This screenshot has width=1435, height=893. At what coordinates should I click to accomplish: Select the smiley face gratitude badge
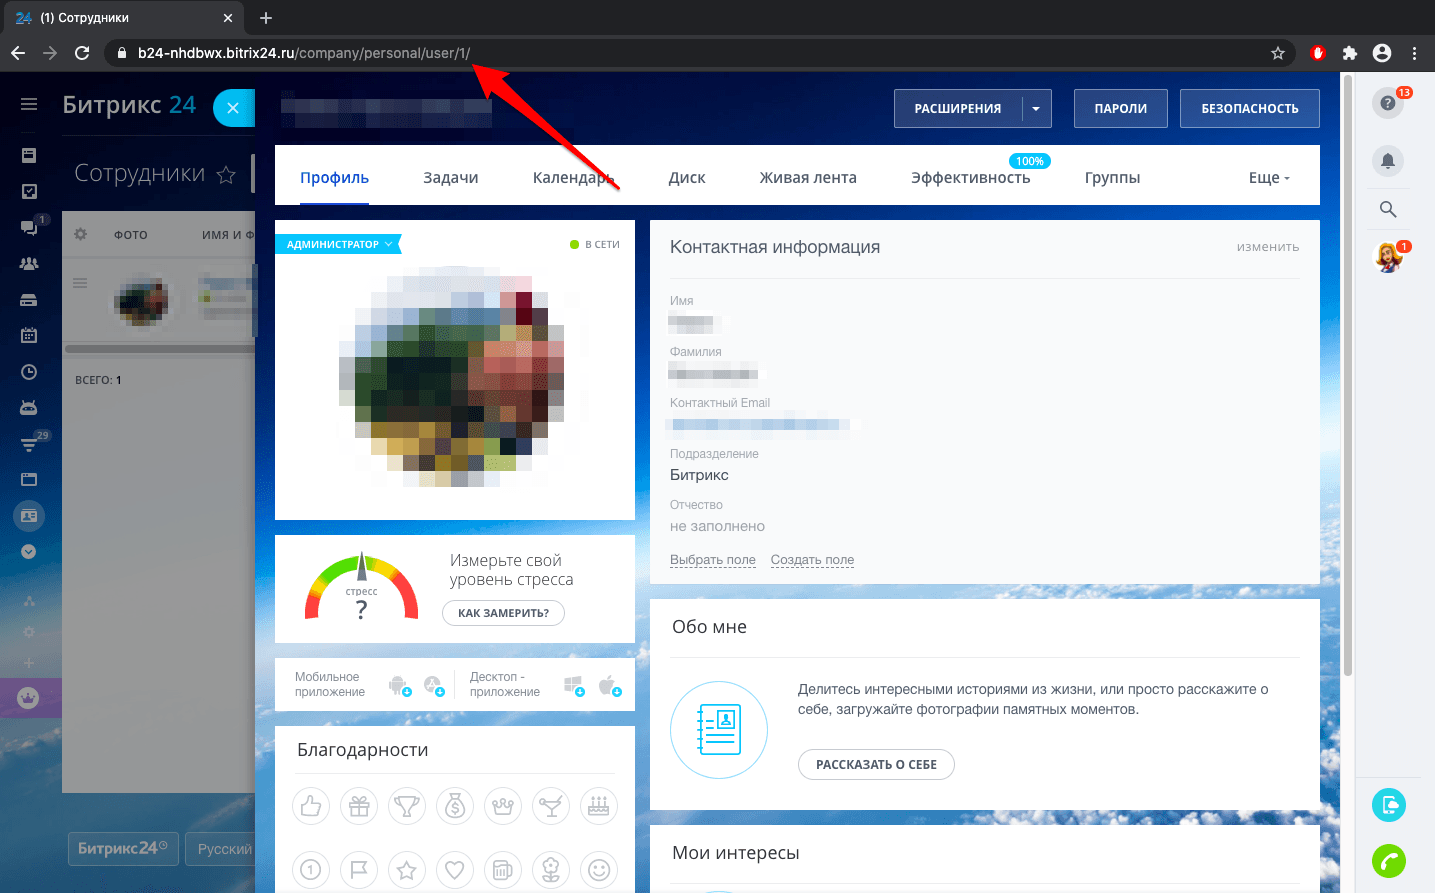tap(599, 869)
